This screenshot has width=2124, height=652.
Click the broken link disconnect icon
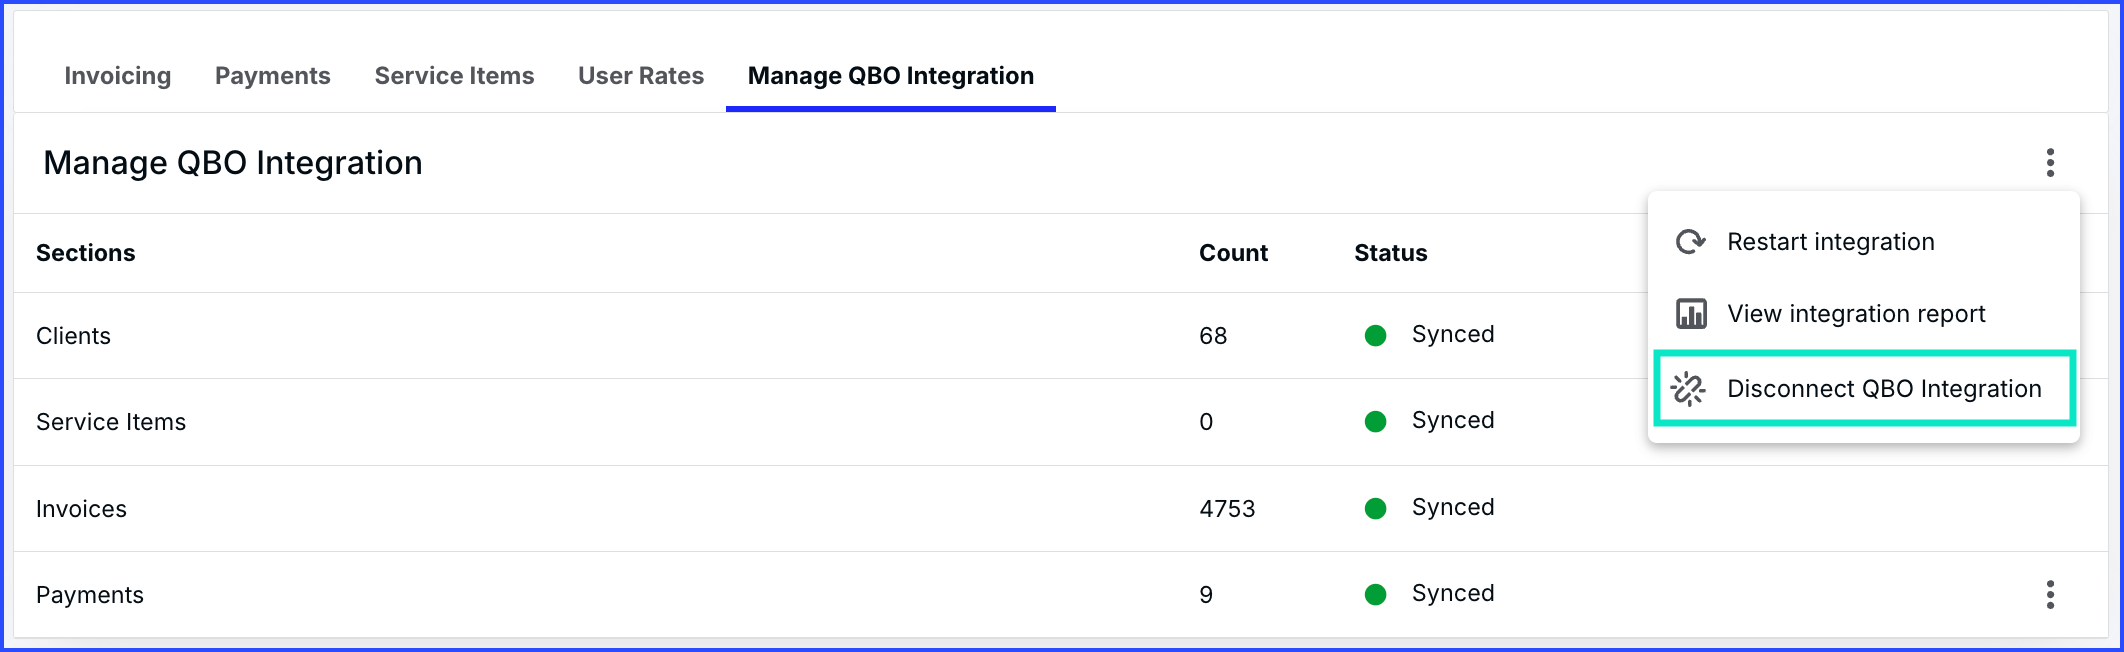point(1689,389)
